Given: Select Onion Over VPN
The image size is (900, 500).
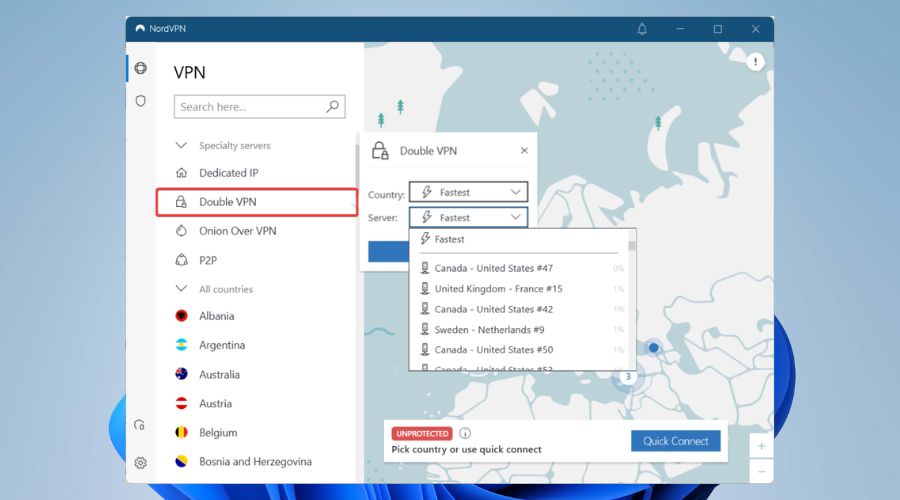Looking at the screenshot, I should coord(237,231).
